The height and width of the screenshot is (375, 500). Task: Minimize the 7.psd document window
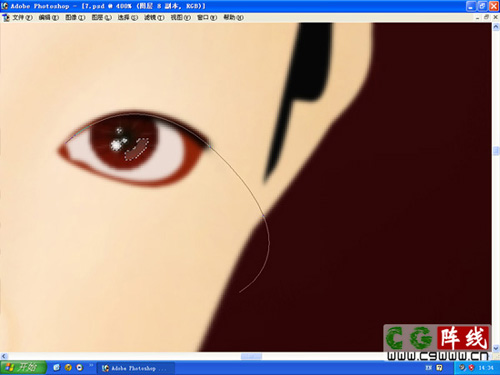click(478, 17)
